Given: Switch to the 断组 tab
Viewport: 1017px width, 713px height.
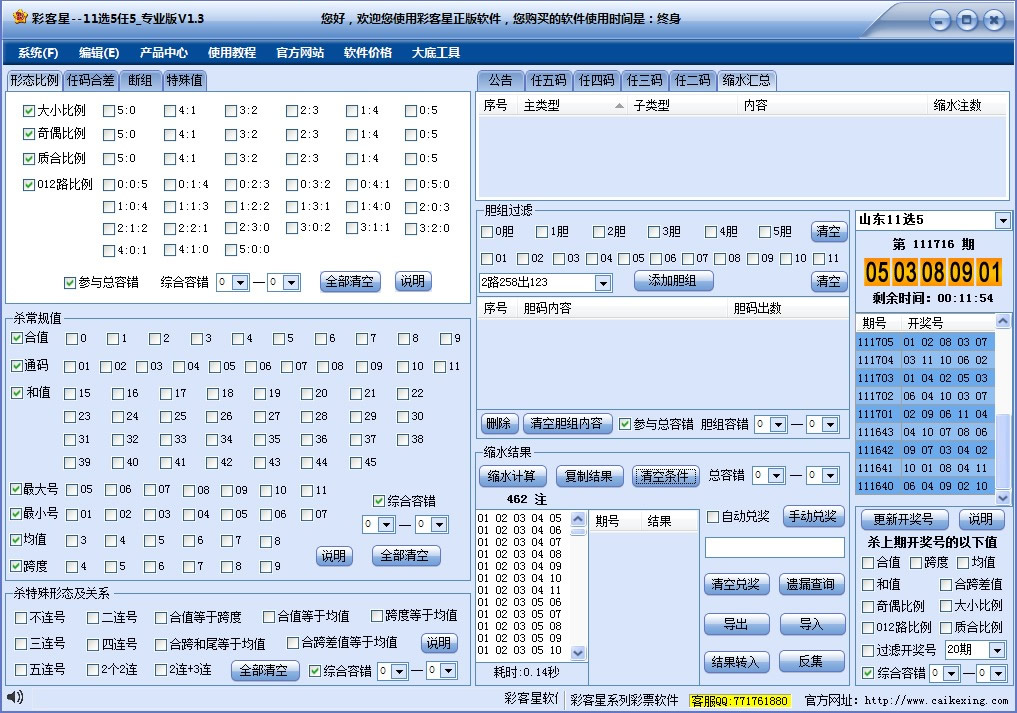Looking at the screenshot, I should tap(139, 83).
